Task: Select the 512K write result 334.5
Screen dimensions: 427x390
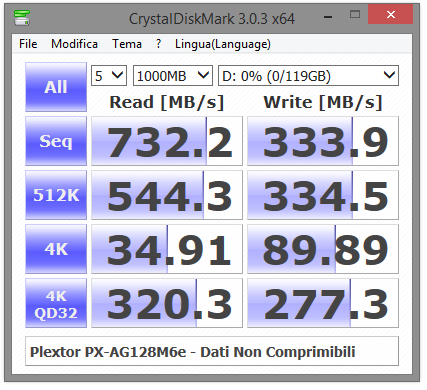Action: click(x=323, y=195)
